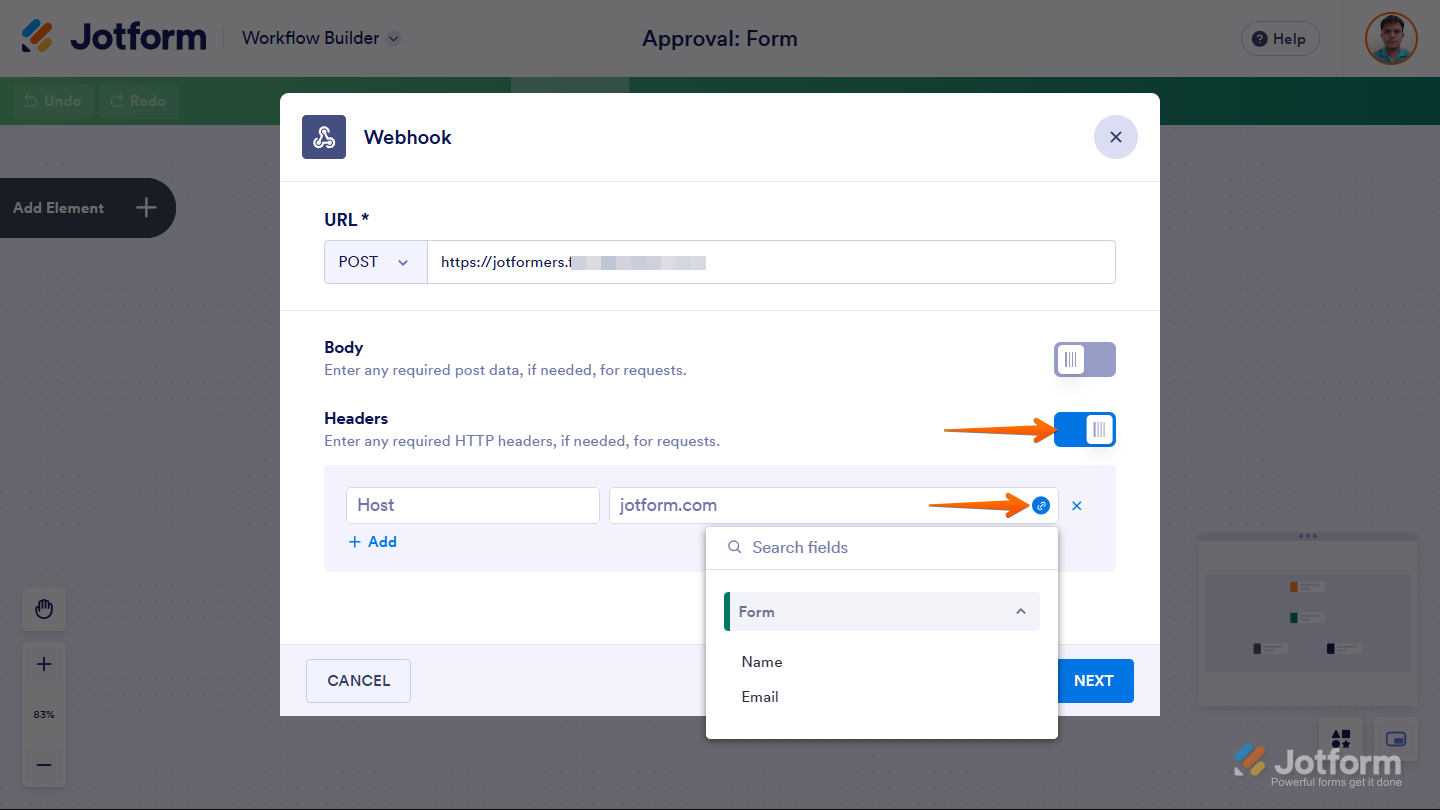
Task: Zoom out with the minus control
Action: 43,765
